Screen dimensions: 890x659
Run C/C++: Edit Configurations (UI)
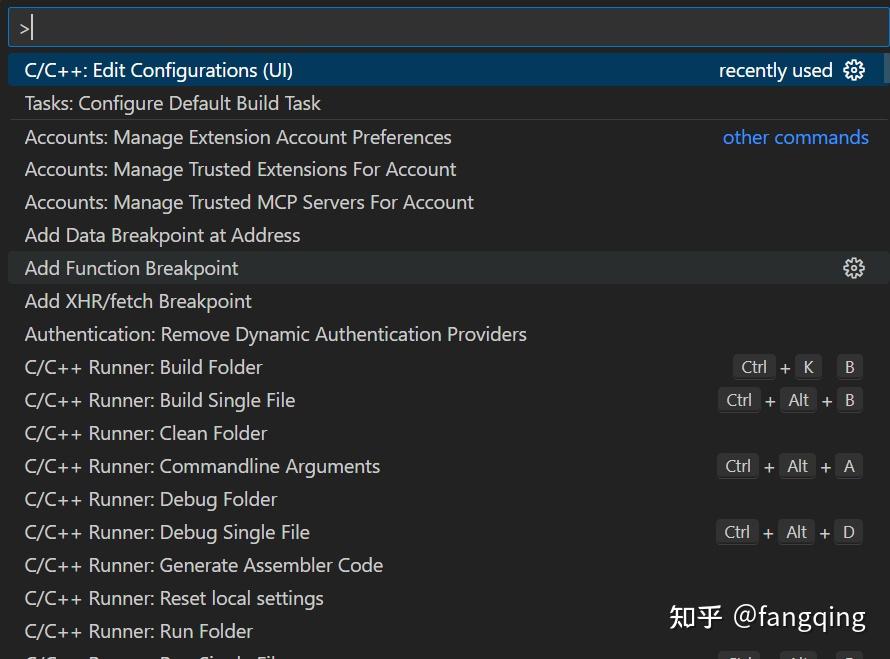tap(446, 70)
